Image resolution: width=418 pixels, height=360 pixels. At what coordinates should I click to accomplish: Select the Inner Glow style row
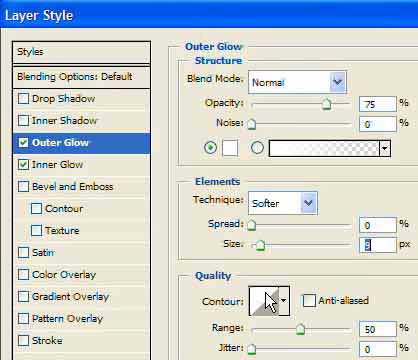click(x=81, y=165)
